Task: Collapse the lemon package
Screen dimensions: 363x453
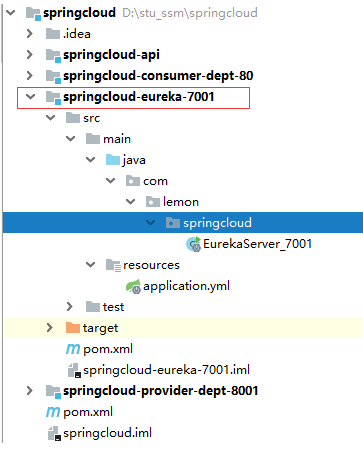Action: click(x=131, y=202)
